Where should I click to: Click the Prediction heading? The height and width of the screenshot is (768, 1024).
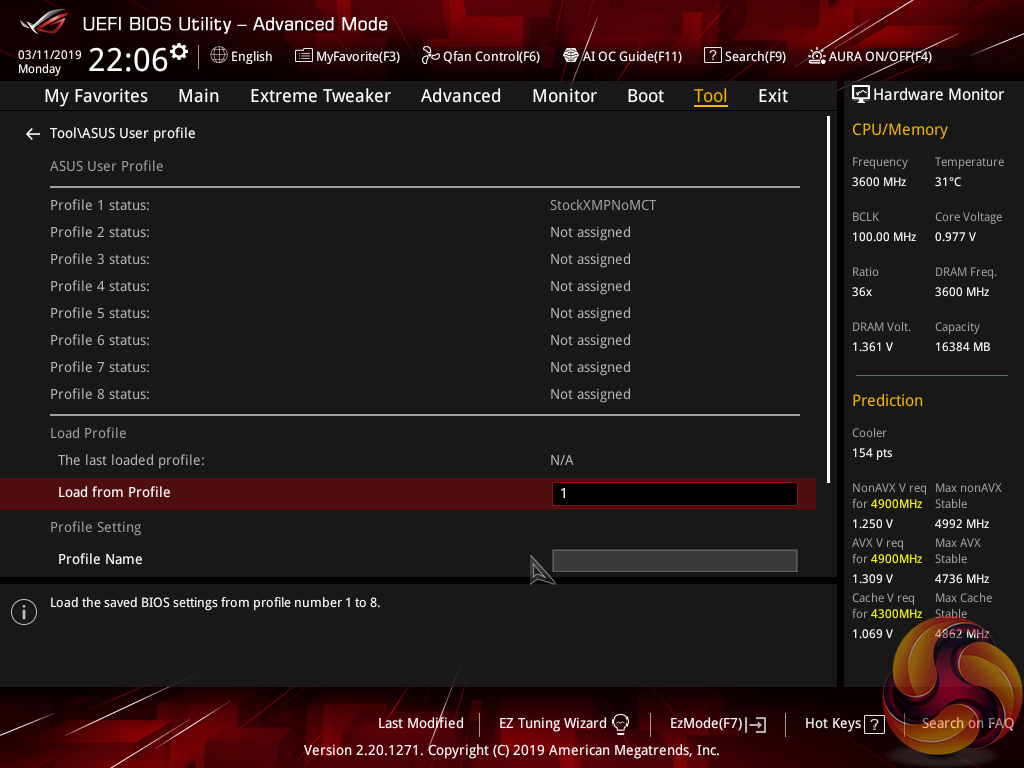tap(887, 400)
